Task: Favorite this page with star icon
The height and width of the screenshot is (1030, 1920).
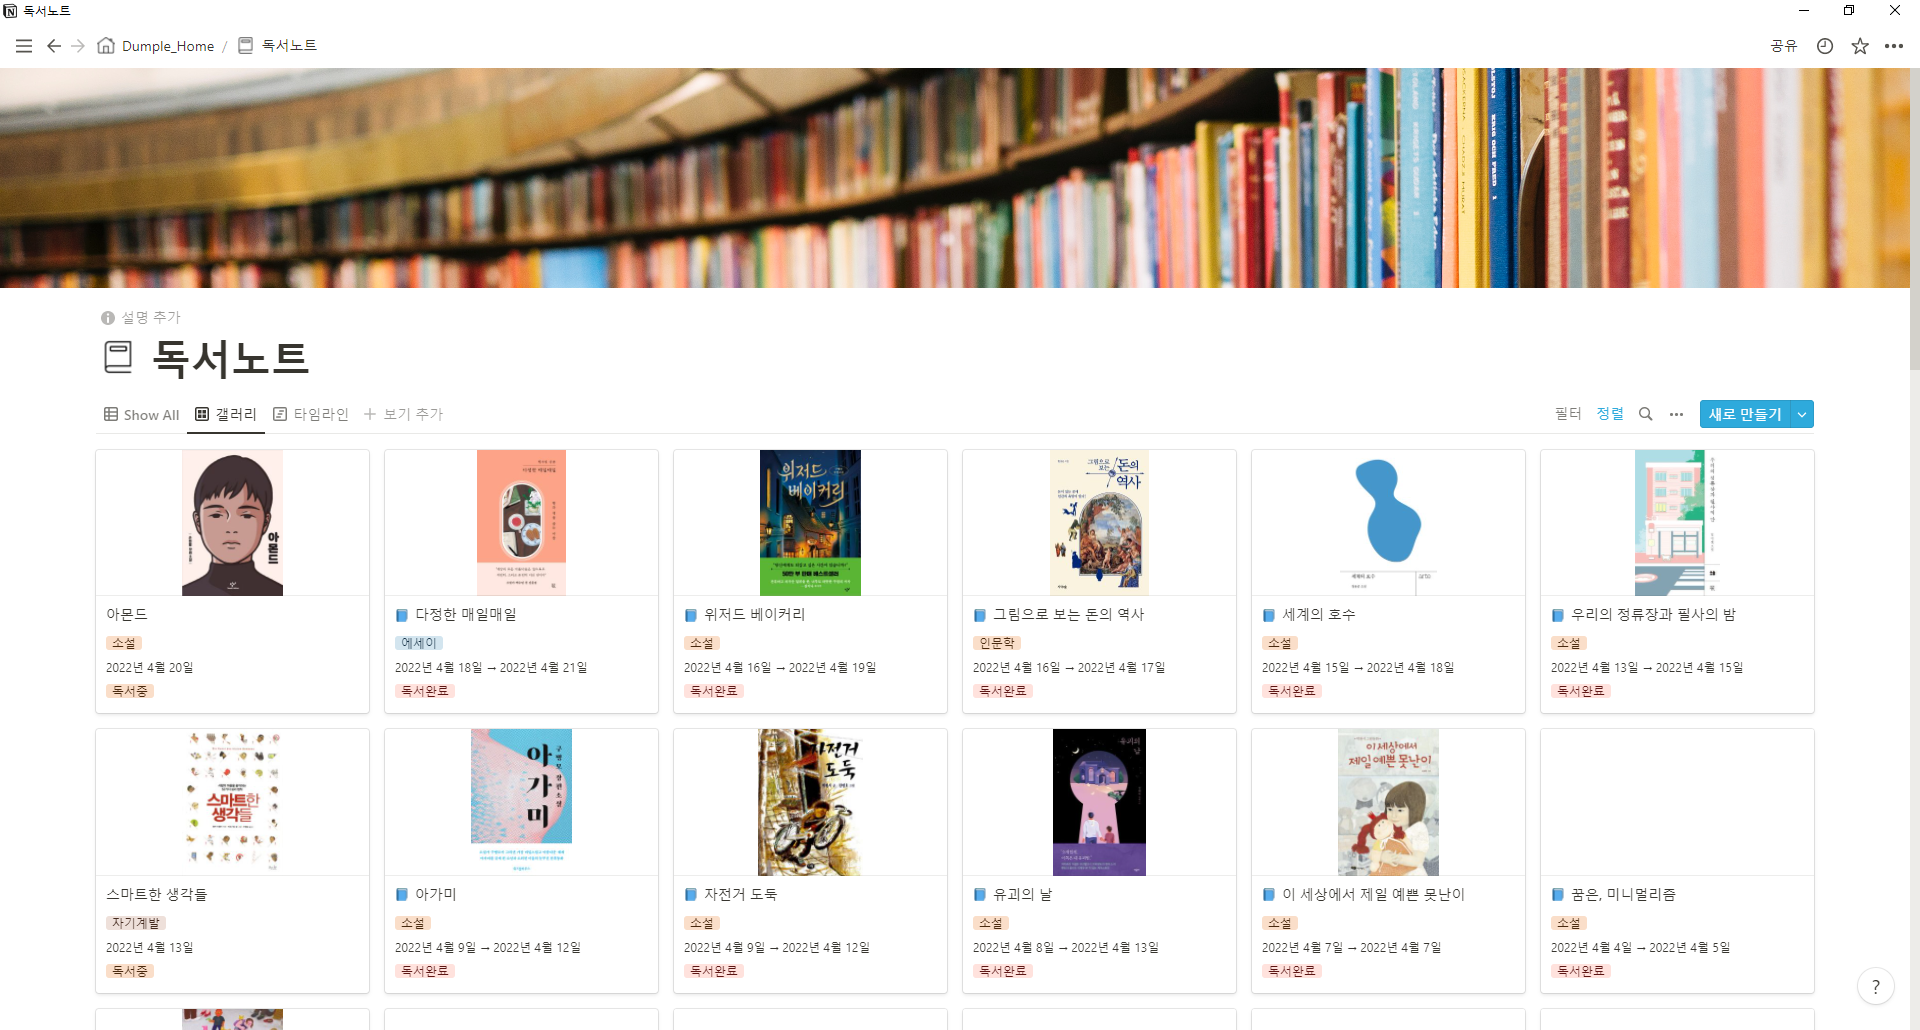Action: point(1860,46)
